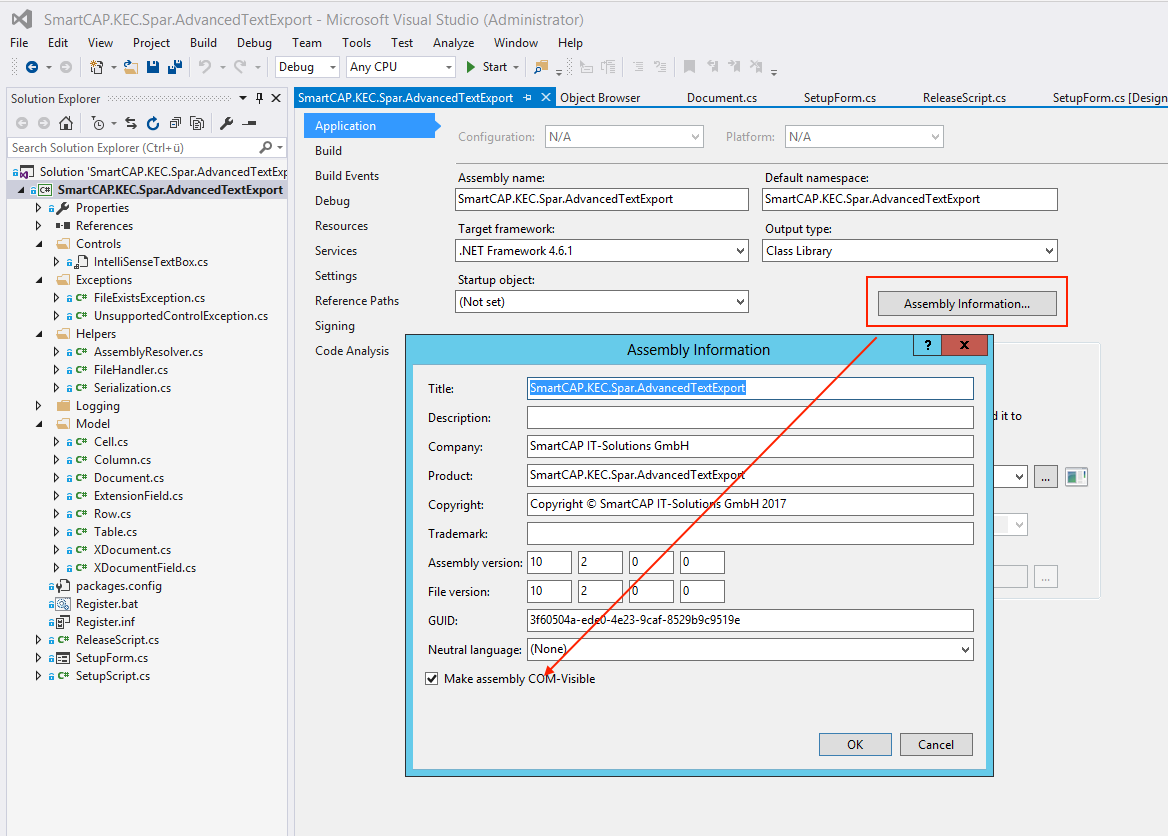Switch to the Object Browser tab
This screenshot has width=1168, height=836.
coord(600,98)
